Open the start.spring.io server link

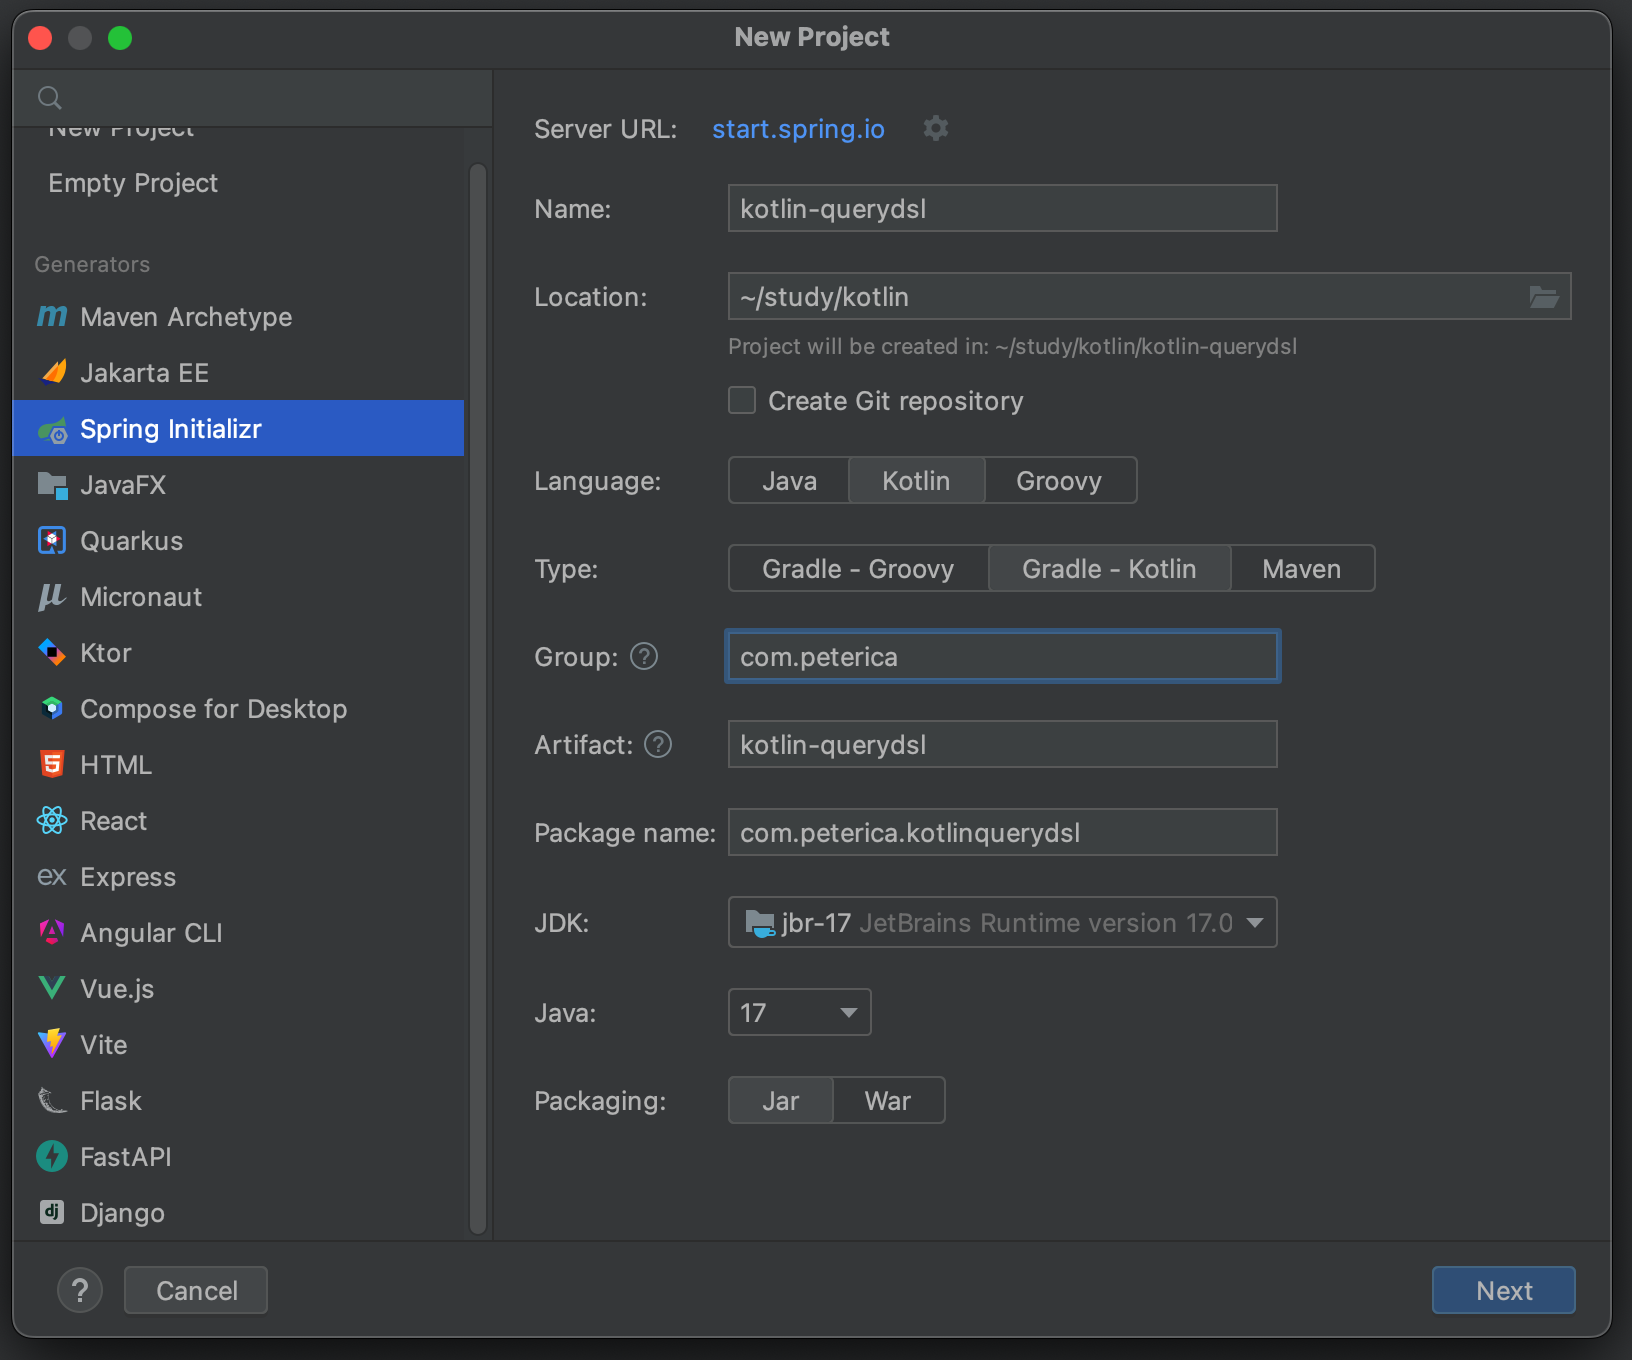[x=798, y=129]
